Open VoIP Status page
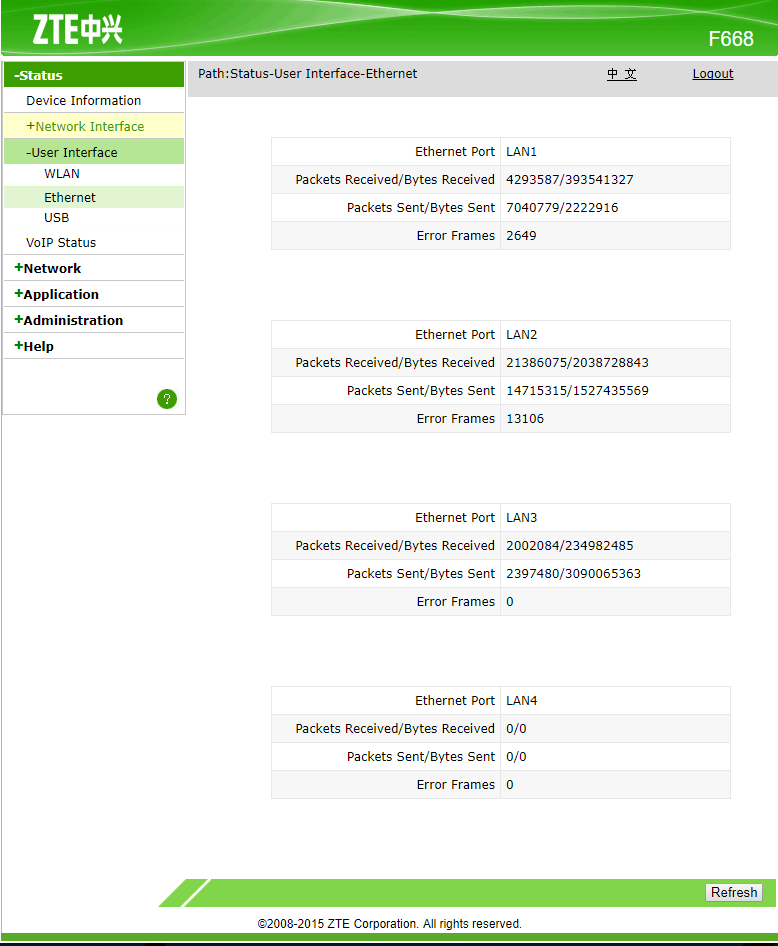778x946 pixels. click(61, 243)
